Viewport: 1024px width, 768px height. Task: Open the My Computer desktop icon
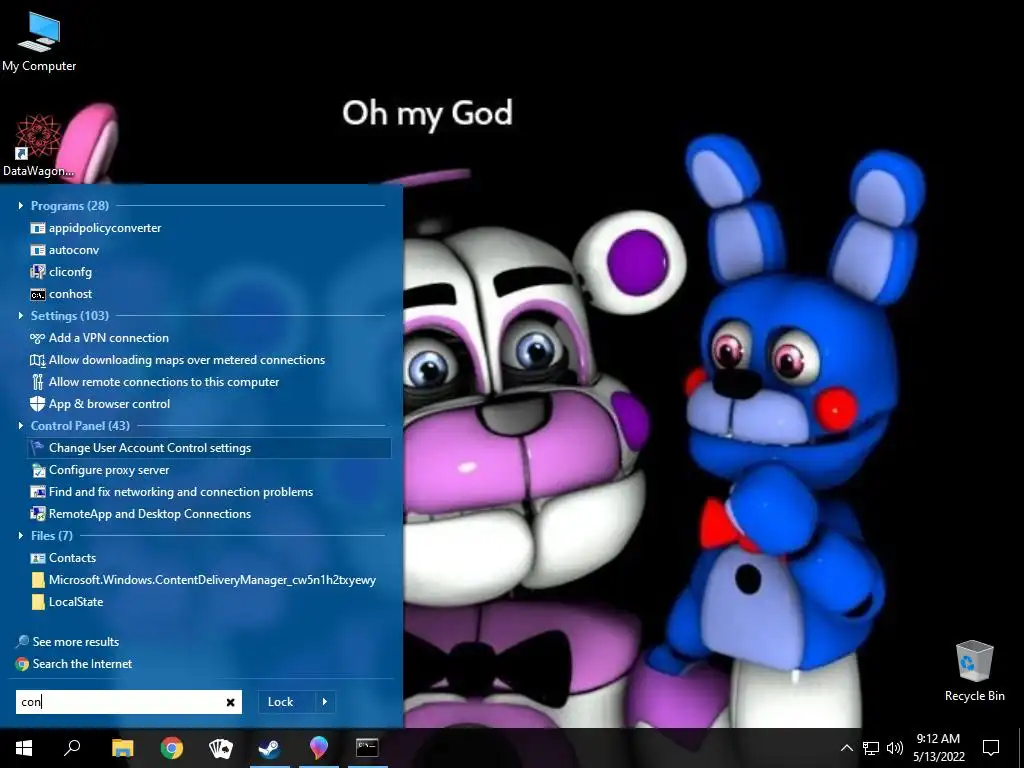(x=39, y=40)
